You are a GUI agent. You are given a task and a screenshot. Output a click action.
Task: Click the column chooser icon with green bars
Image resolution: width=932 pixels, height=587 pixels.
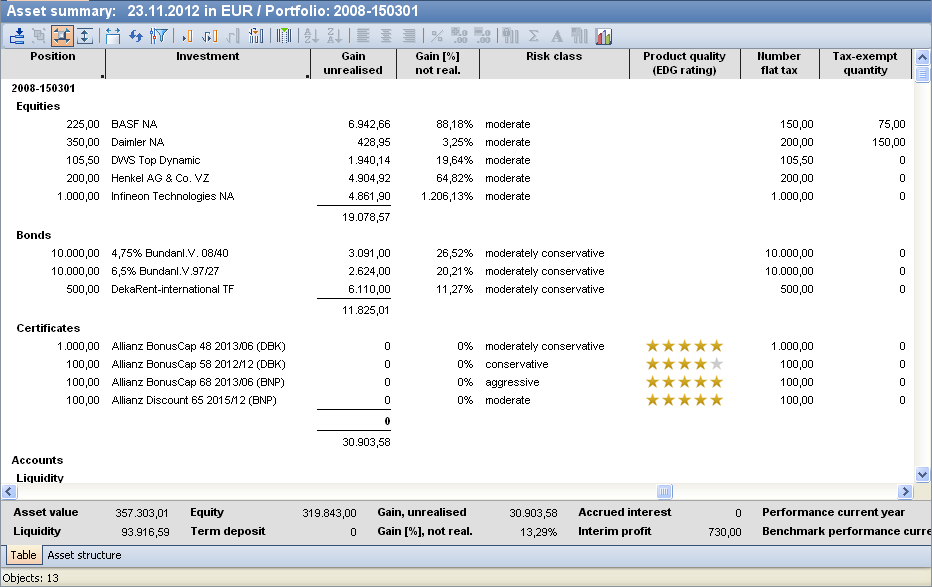[x=284, y=36]
